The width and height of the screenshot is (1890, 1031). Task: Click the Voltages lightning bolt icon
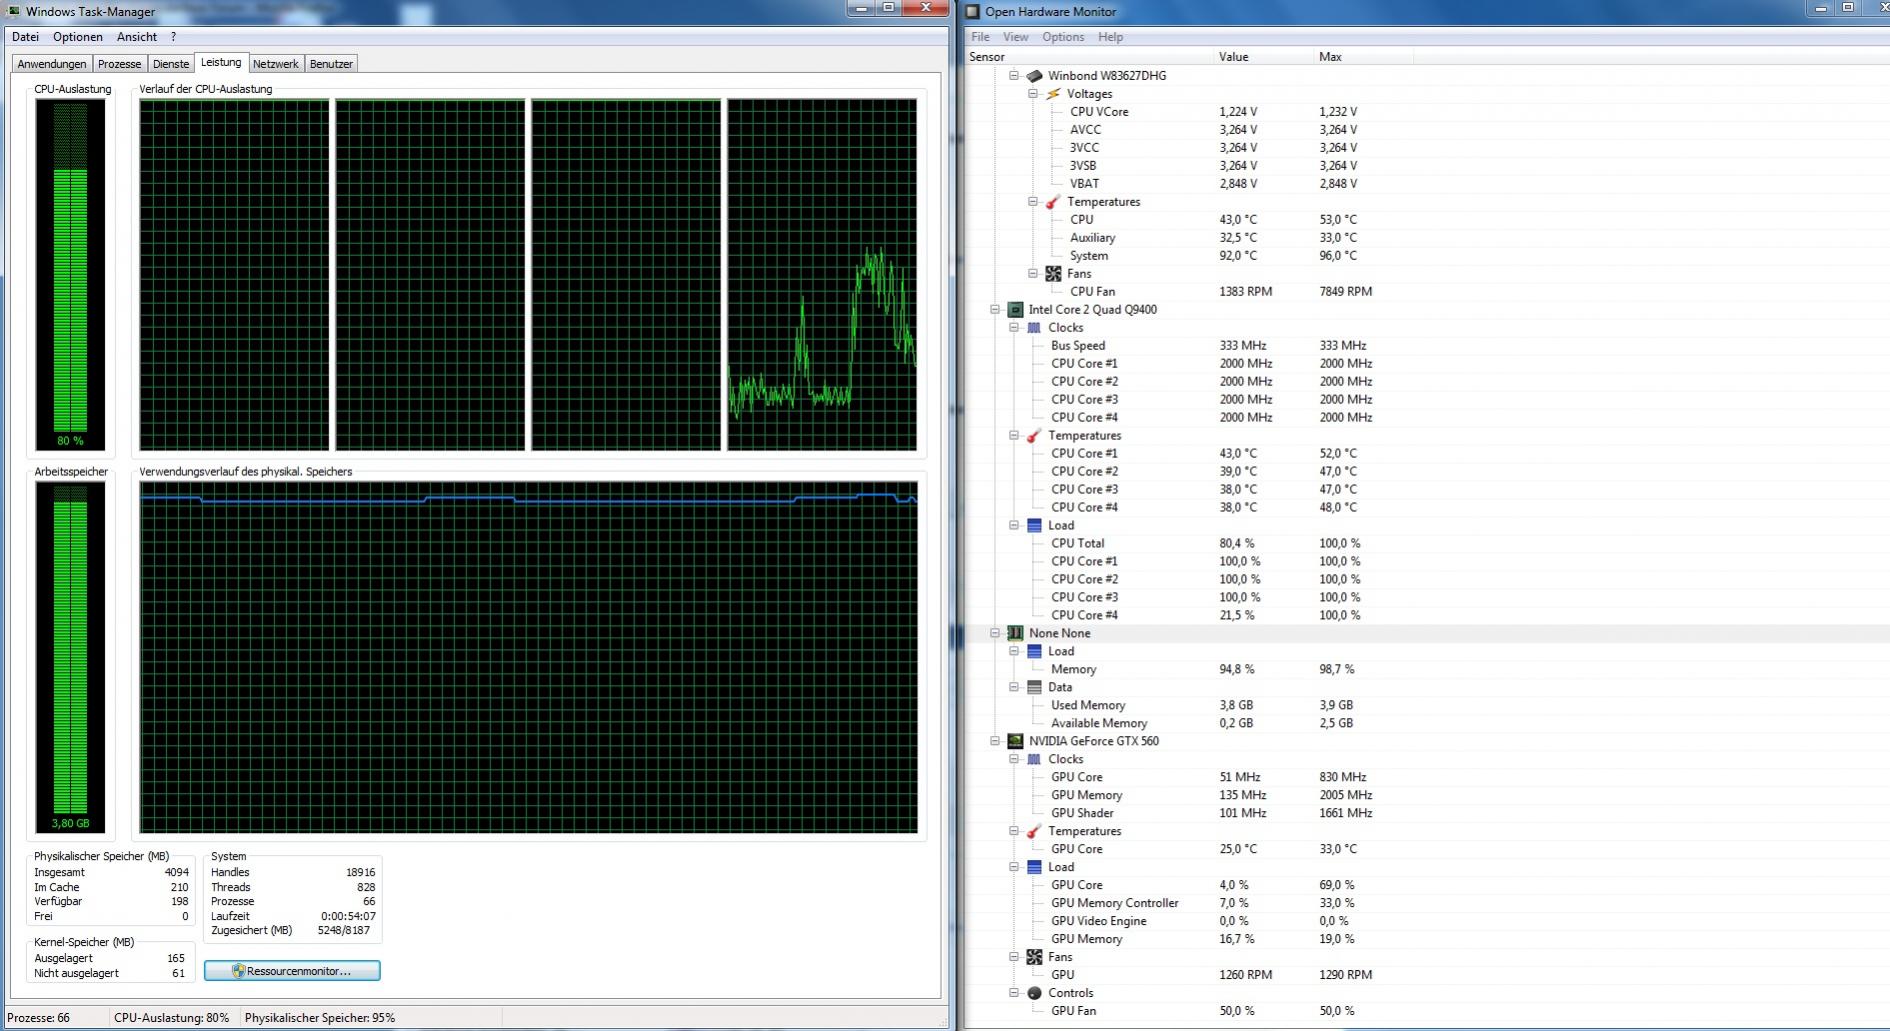pos(1053,94)
